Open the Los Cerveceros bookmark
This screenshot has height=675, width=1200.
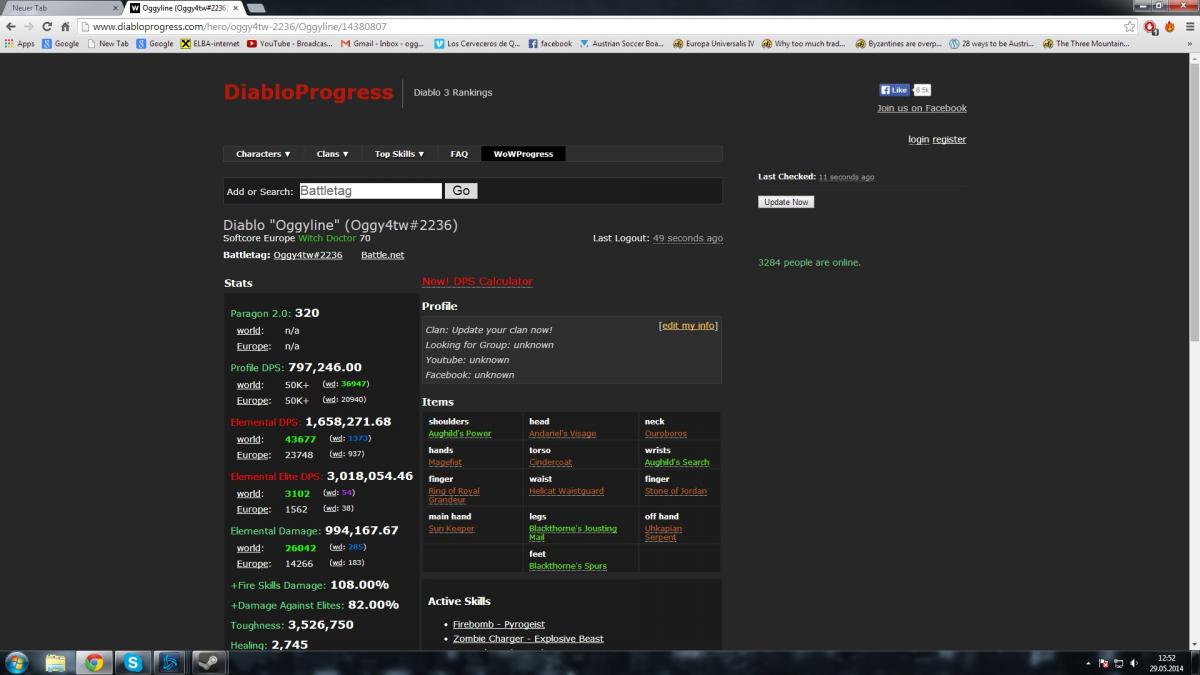click(476, 44)
